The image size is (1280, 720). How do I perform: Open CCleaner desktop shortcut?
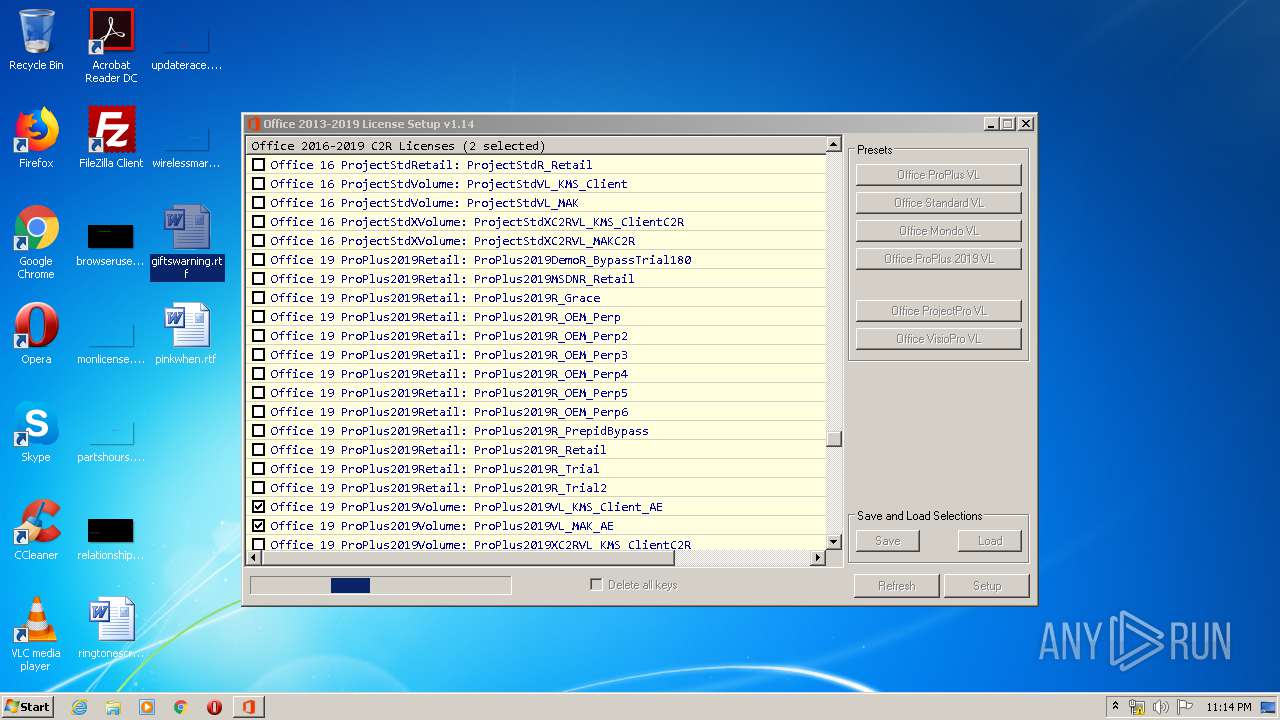[36, 530]
